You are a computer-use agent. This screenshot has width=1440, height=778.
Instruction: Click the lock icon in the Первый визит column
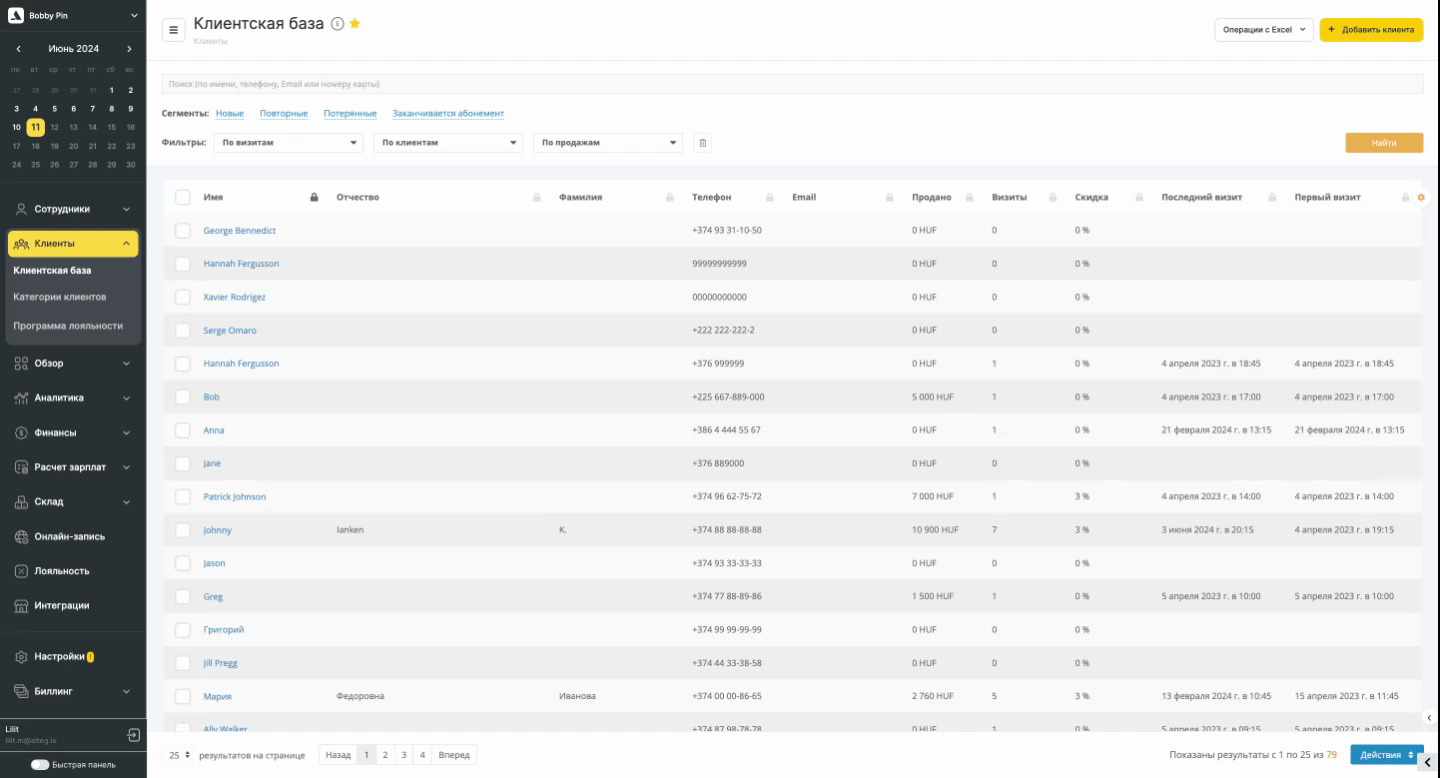tap(1405, 197)
